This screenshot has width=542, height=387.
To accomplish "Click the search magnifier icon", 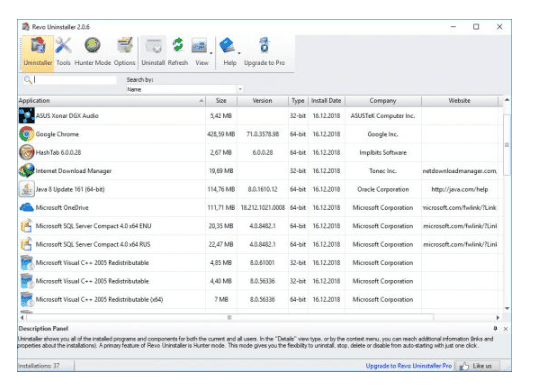I will tap(28, 80).
